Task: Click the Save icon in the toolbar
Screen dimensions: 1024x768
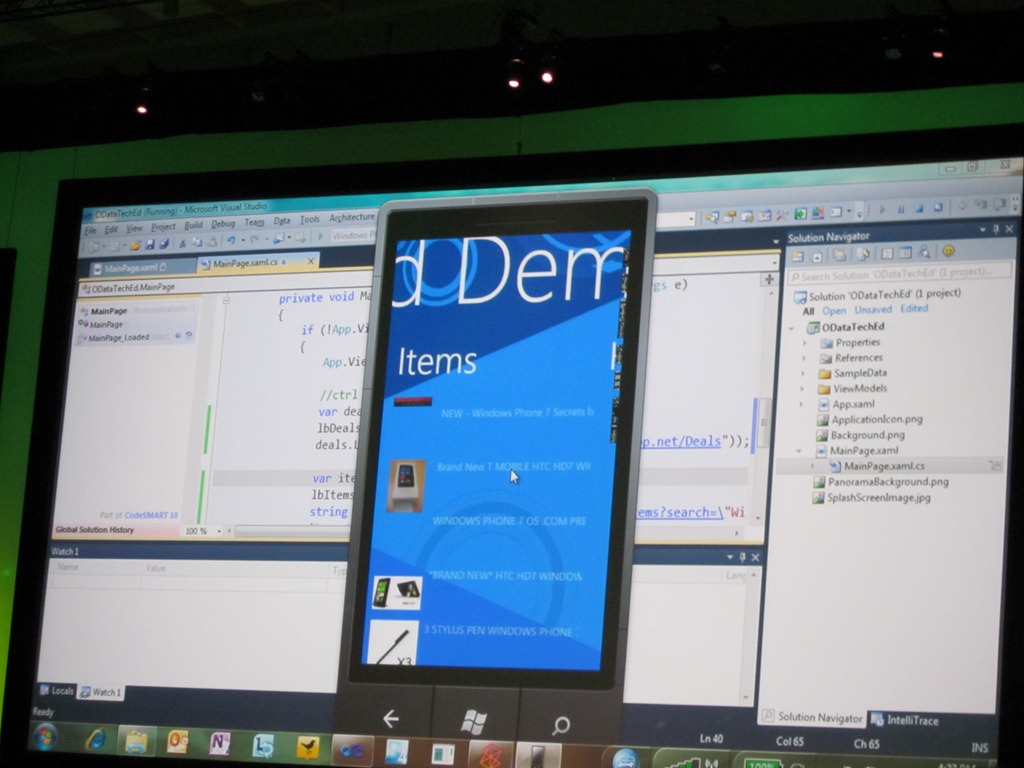Action: tap(151, 244)
